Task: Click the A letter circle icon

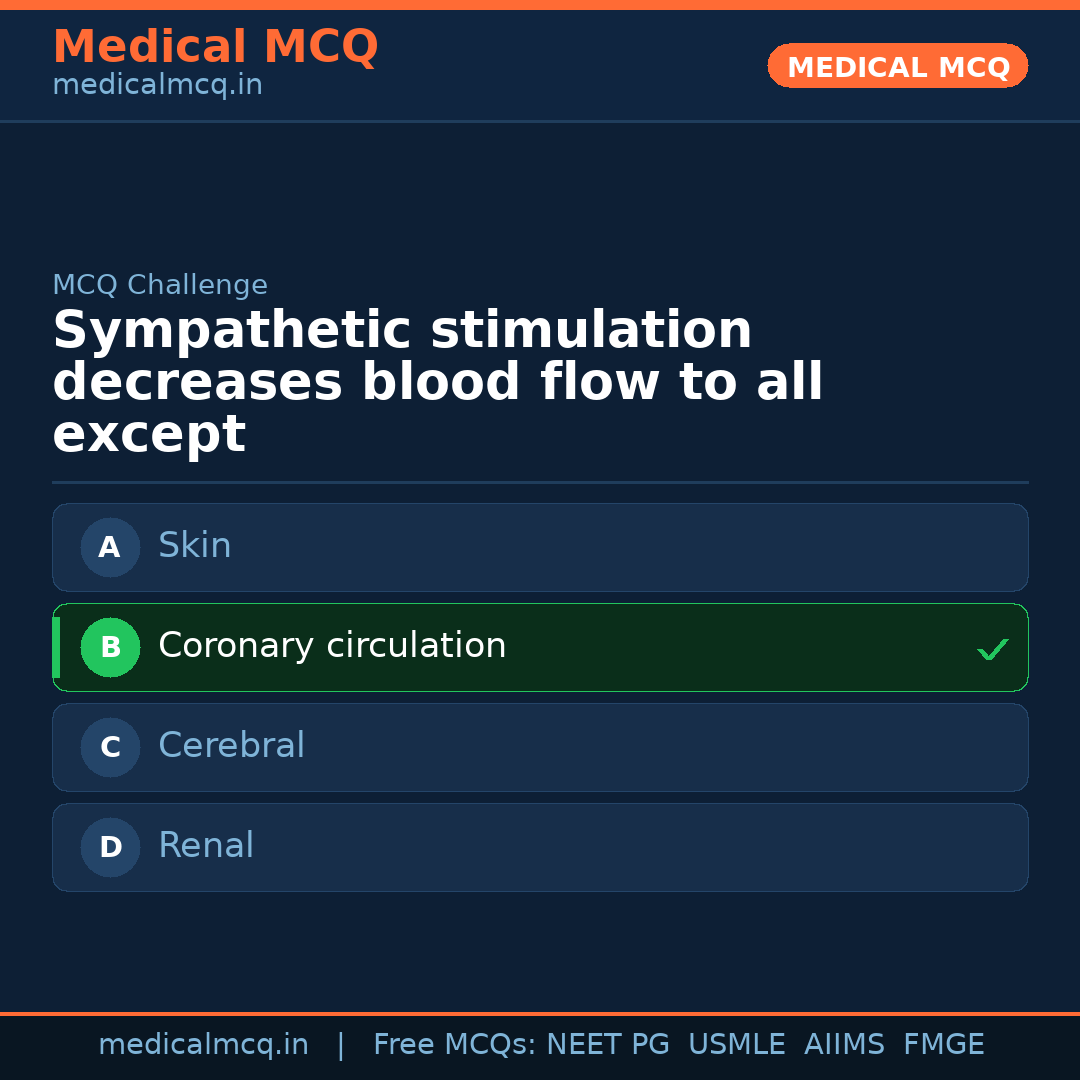Action: (110, 547)
